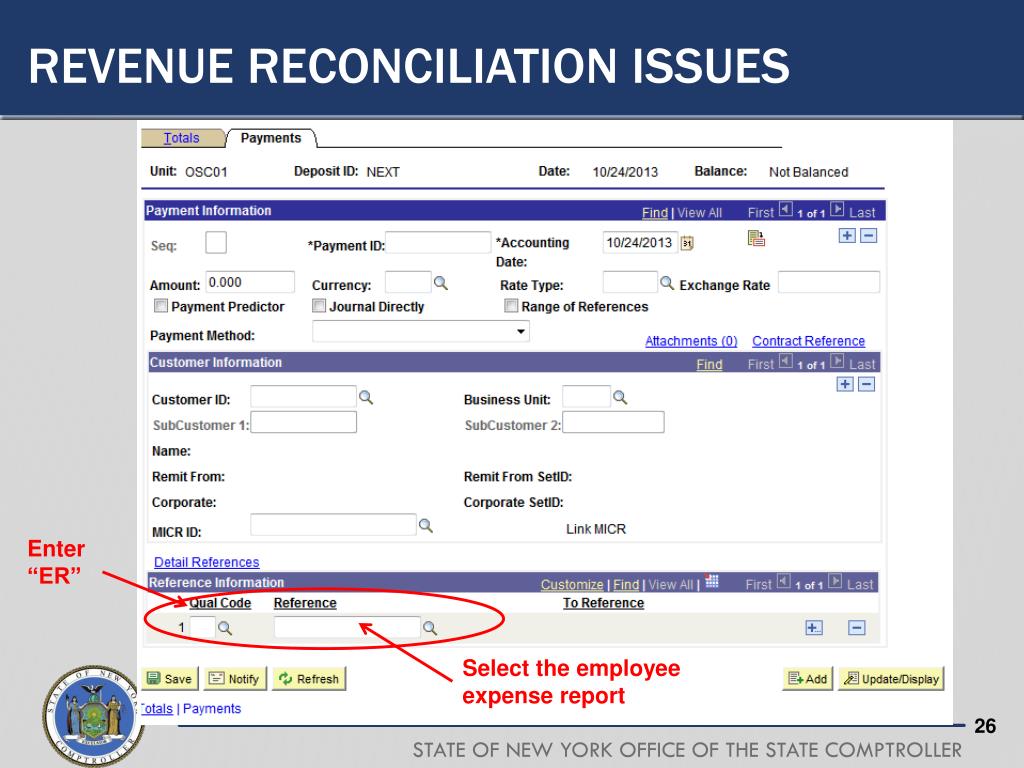1024x768 pixels.
Task: Add a new Customer Information row
Action: click(x=845, y=384)
